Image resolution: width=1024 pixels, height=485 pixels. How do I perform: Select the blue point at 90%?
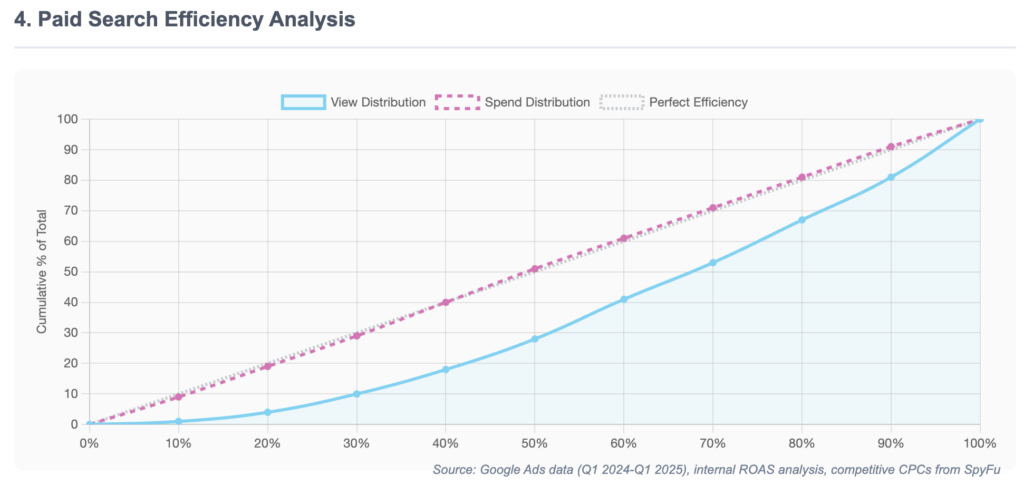pyautogui.click(x=891, y=177)
